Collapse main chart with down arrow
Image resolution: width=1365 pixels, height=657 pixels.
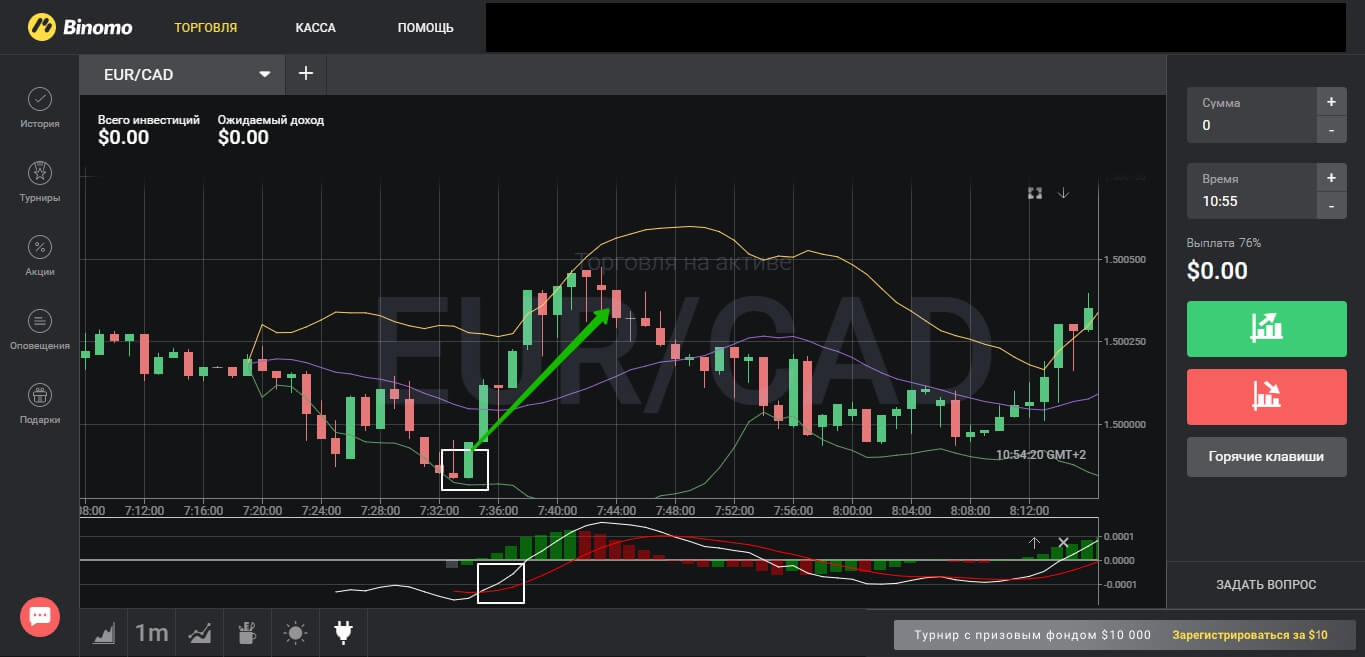pos(1063,193)
